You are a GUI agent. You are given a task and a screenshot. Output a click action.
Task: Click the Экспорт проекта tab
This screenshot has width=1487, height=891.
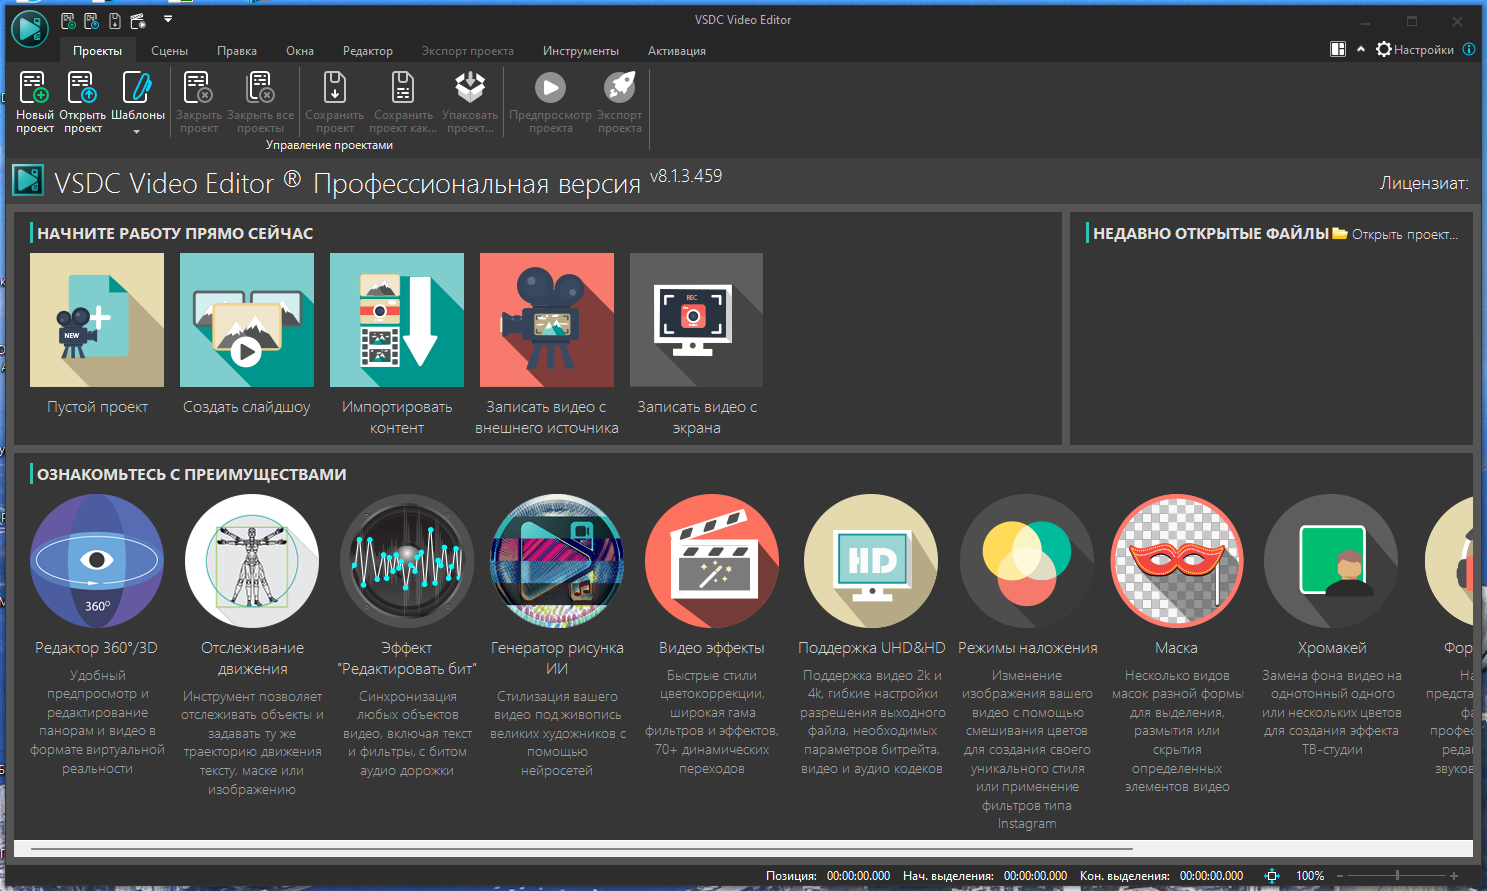468,51
